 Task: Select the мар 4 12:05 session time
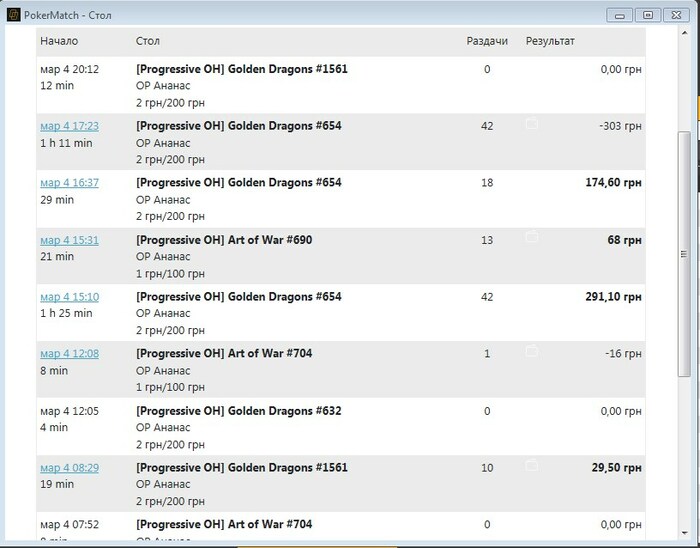point(70,411)
